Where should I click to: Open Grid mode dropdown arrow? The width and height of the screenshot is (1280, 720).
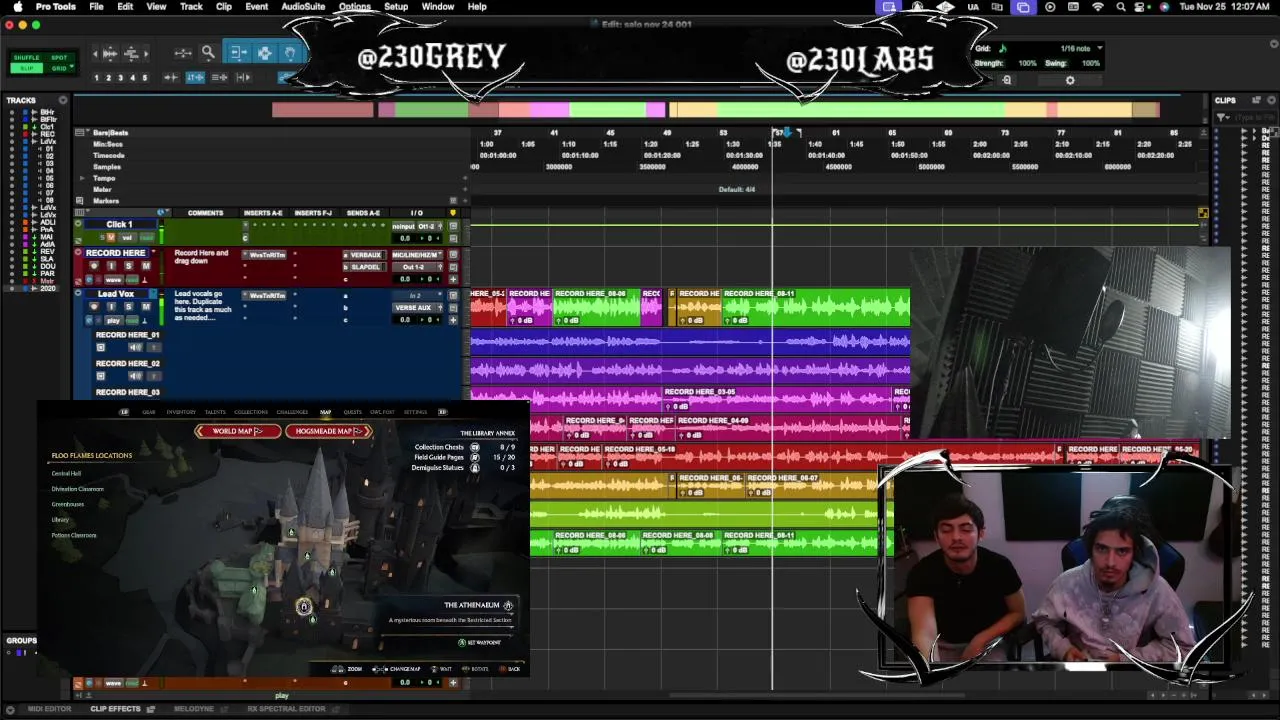pyautogui.click(x=72, y=65)
